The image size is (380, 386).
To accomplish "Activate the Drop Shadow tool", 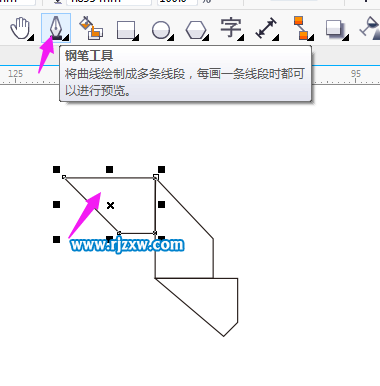I will [x=336, y=29].
